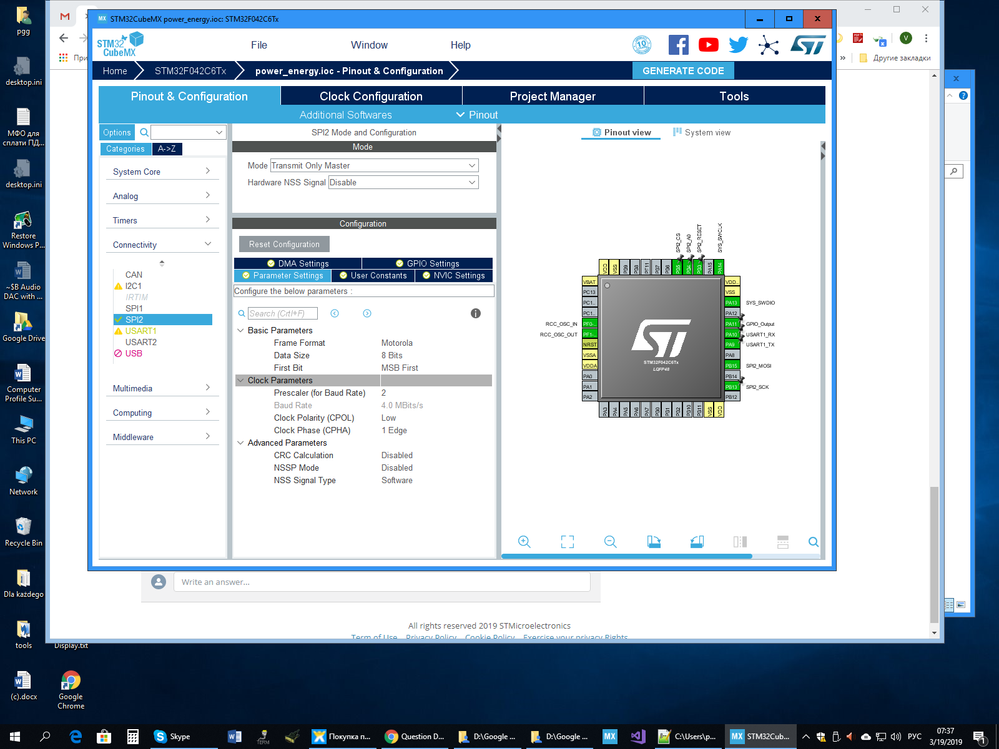Switch to System view

click(701, 132)
